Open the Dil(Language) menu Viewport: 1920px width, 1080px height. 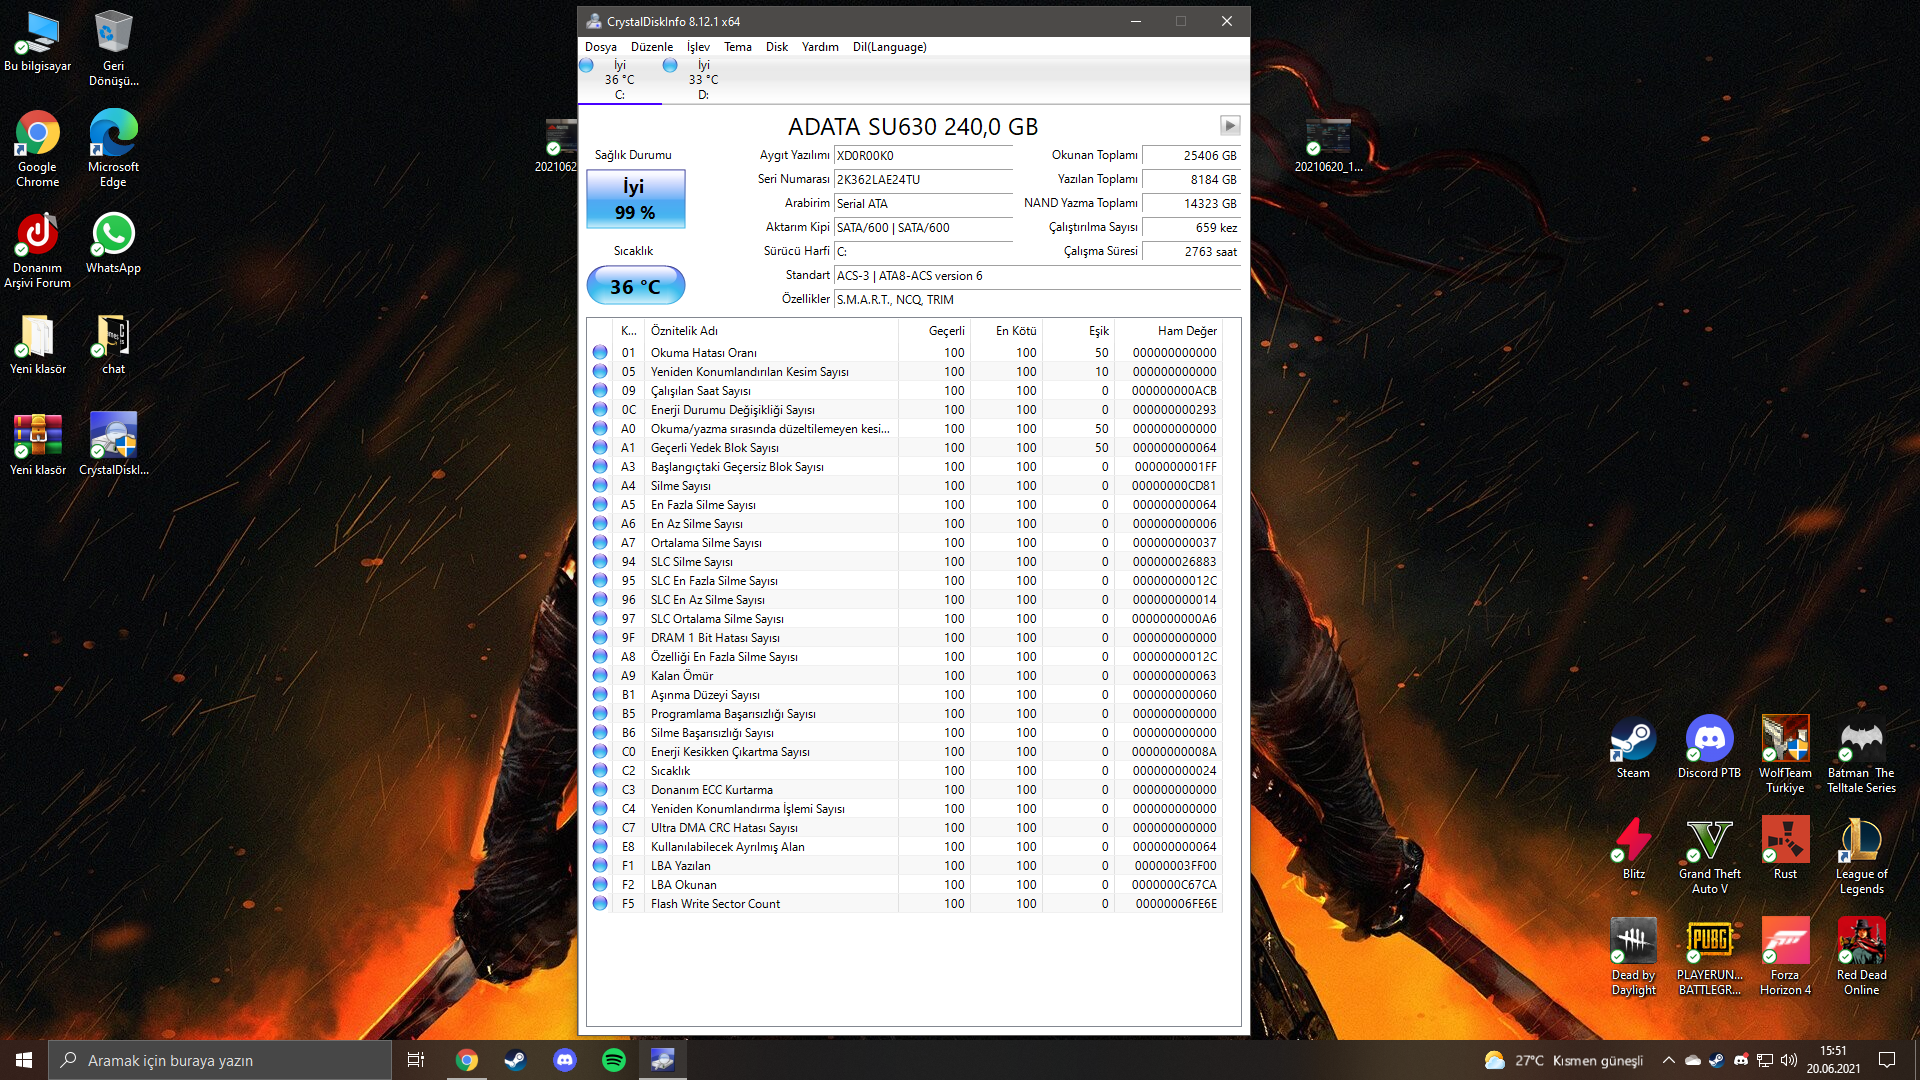pos(889,47)
